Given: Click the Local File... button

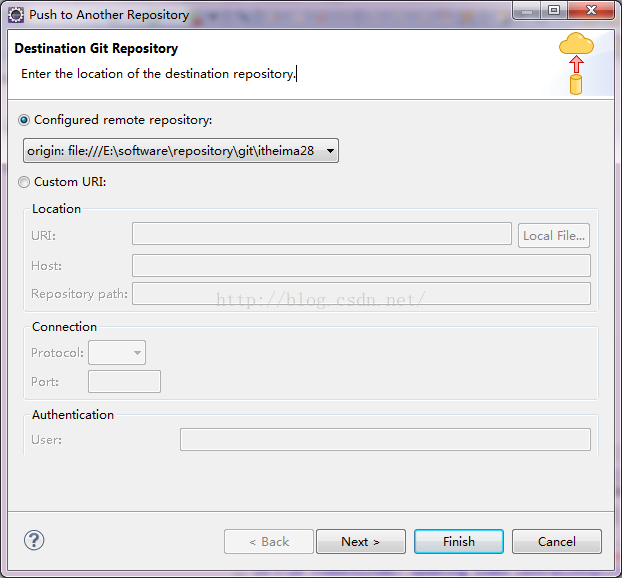Looking at the screenshot, I should click(x=554, y=236).
